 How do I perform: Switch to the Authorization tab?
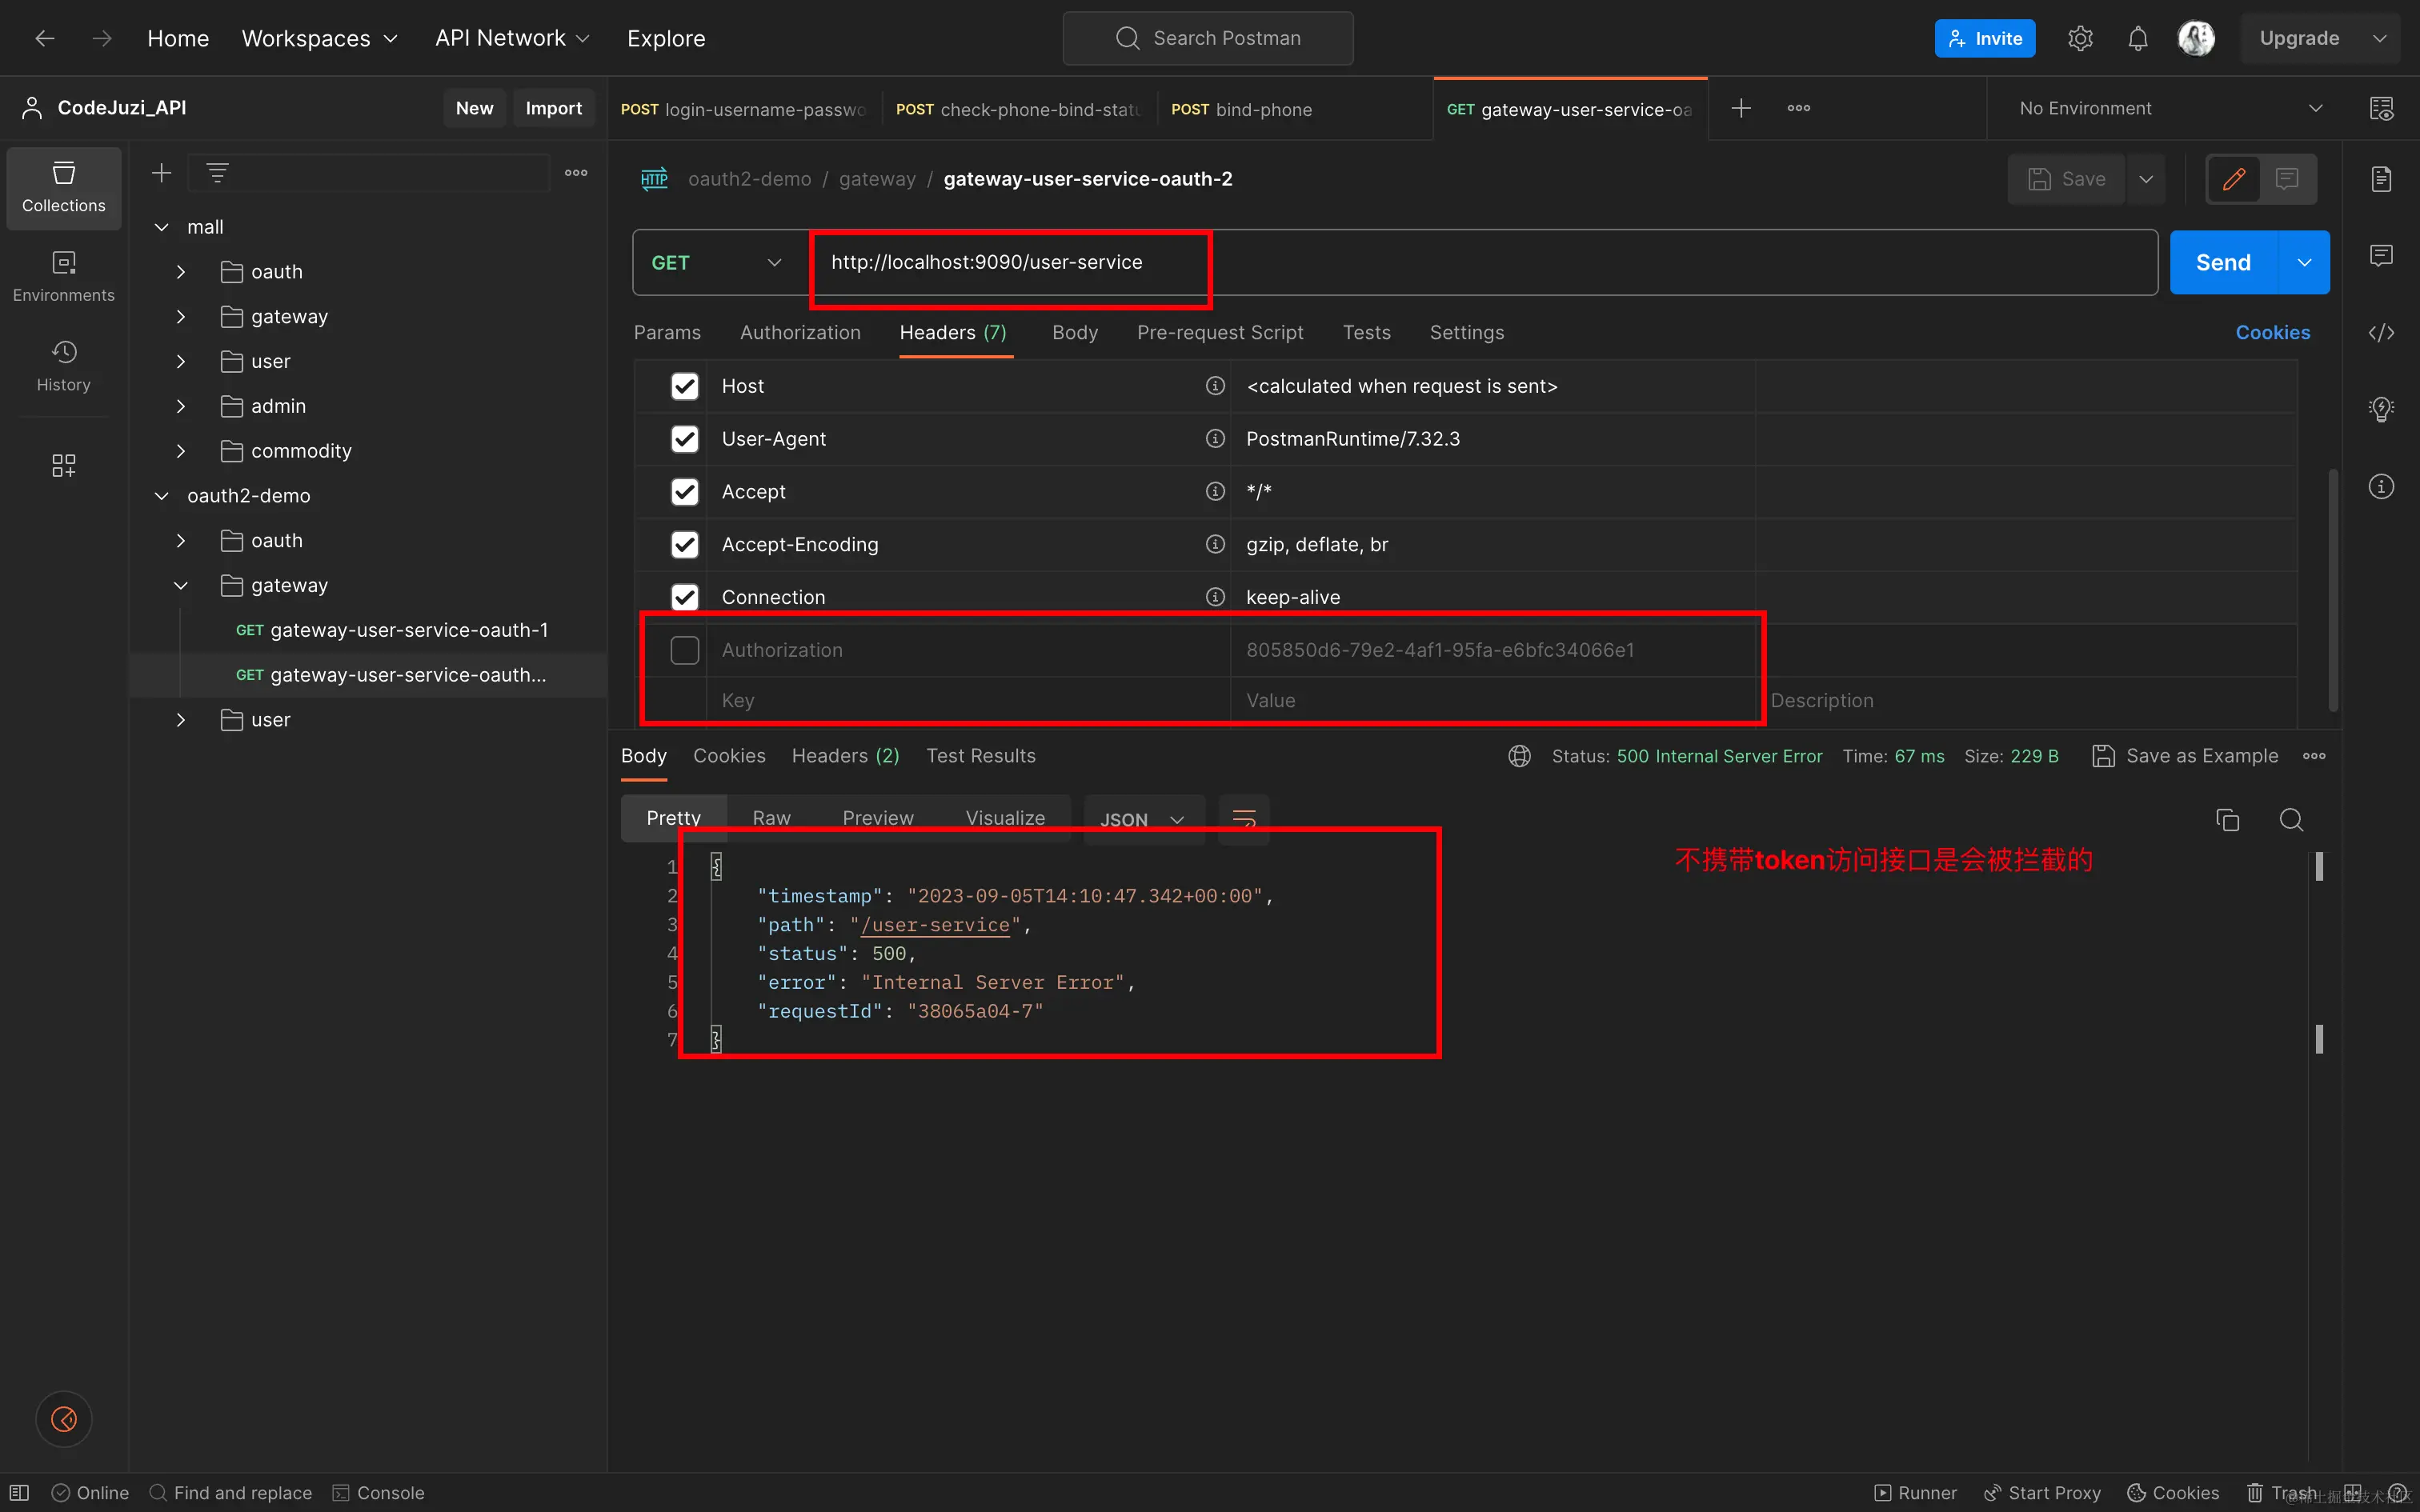tap(799, 332)
